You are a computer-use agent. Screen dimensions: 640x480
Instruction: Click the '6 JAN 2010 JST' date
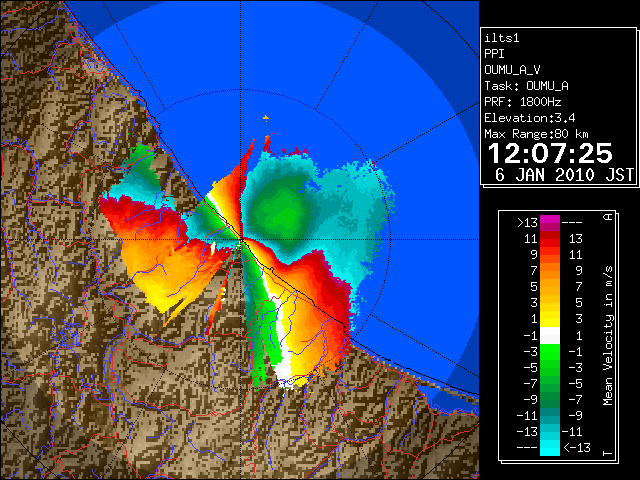[564, 175]
